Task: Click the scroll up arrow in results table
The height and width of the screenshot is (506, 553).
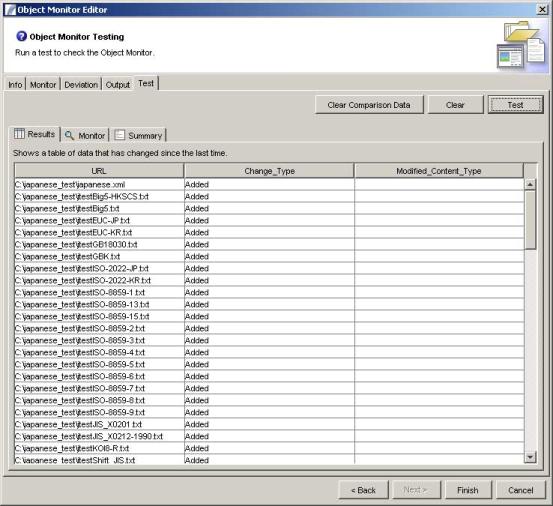Action: coord(530,184)
